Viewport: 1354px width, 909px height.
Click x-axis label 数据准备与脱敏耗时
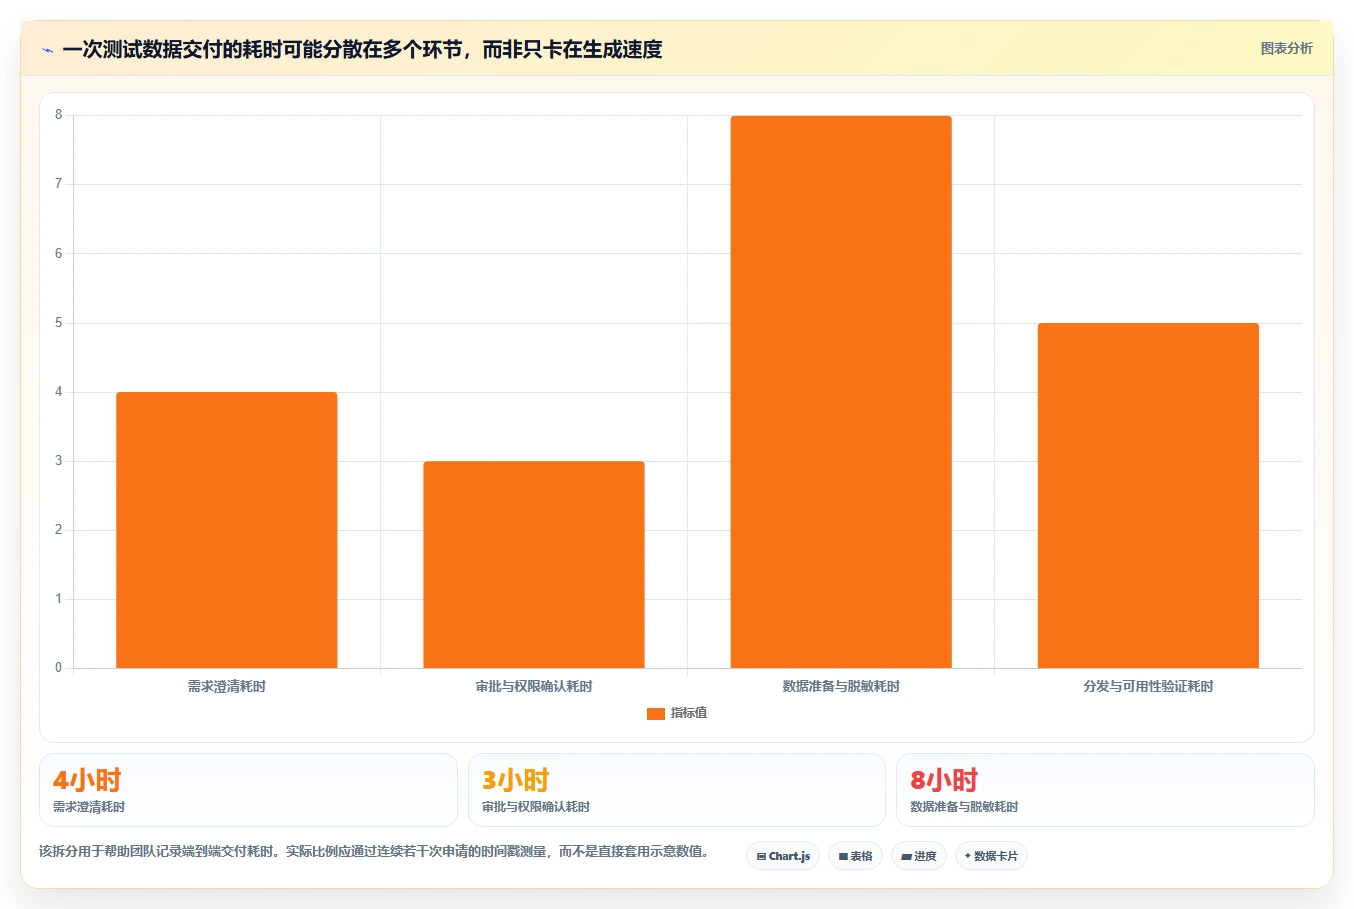click(x=841, y=686)
